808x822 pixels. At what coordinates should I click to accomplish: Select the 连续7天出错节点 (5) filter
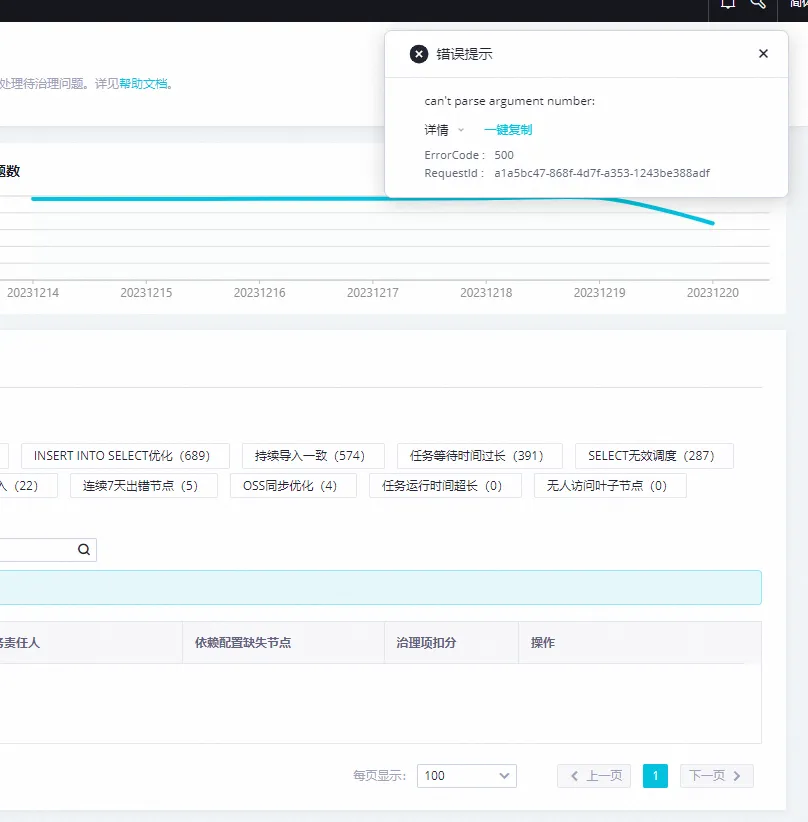click(x=144, y=485)
